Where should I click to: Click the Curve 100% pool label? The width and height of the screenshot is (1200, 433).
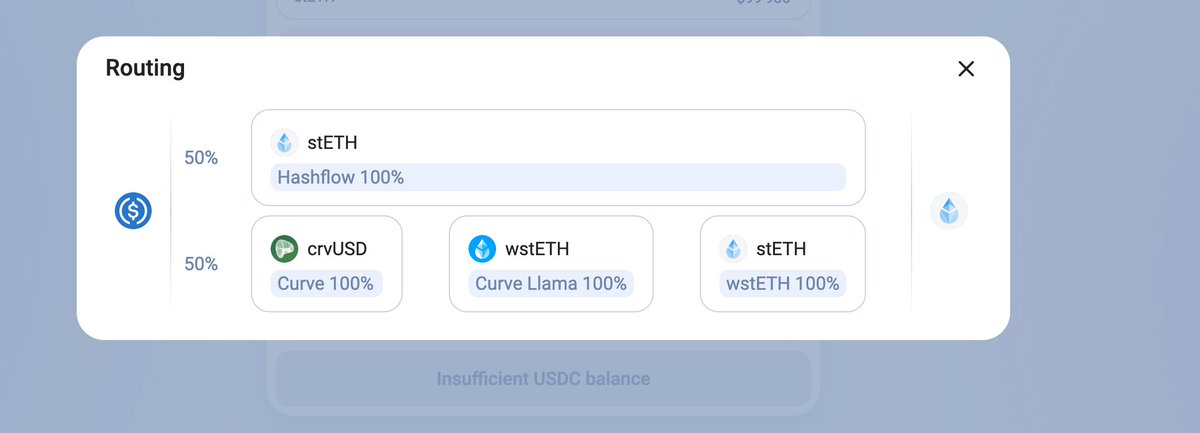326,284
